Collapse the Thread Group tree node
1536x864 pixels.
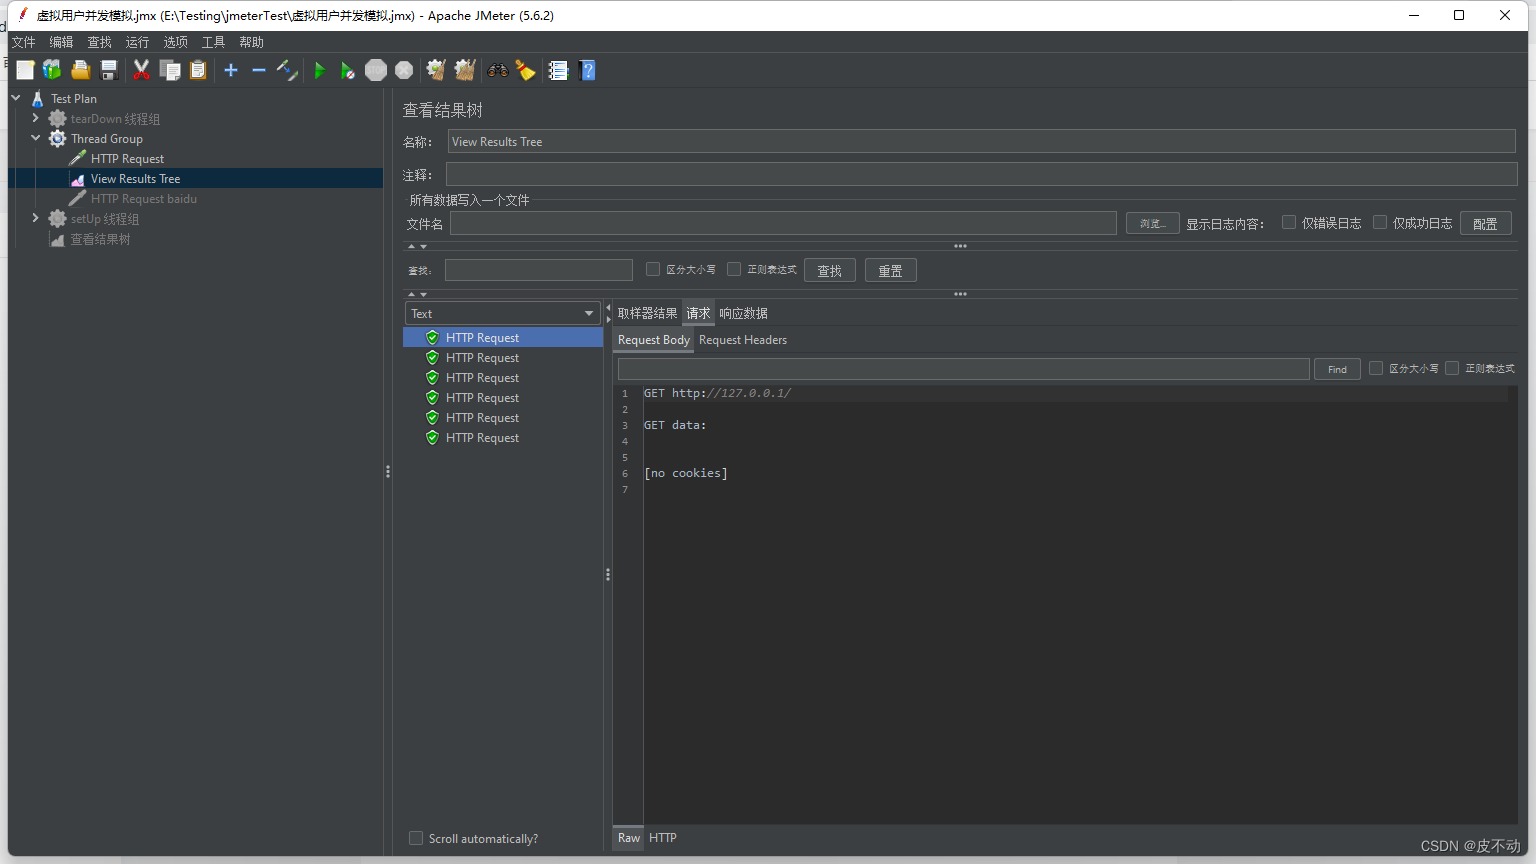click(35, 138)
